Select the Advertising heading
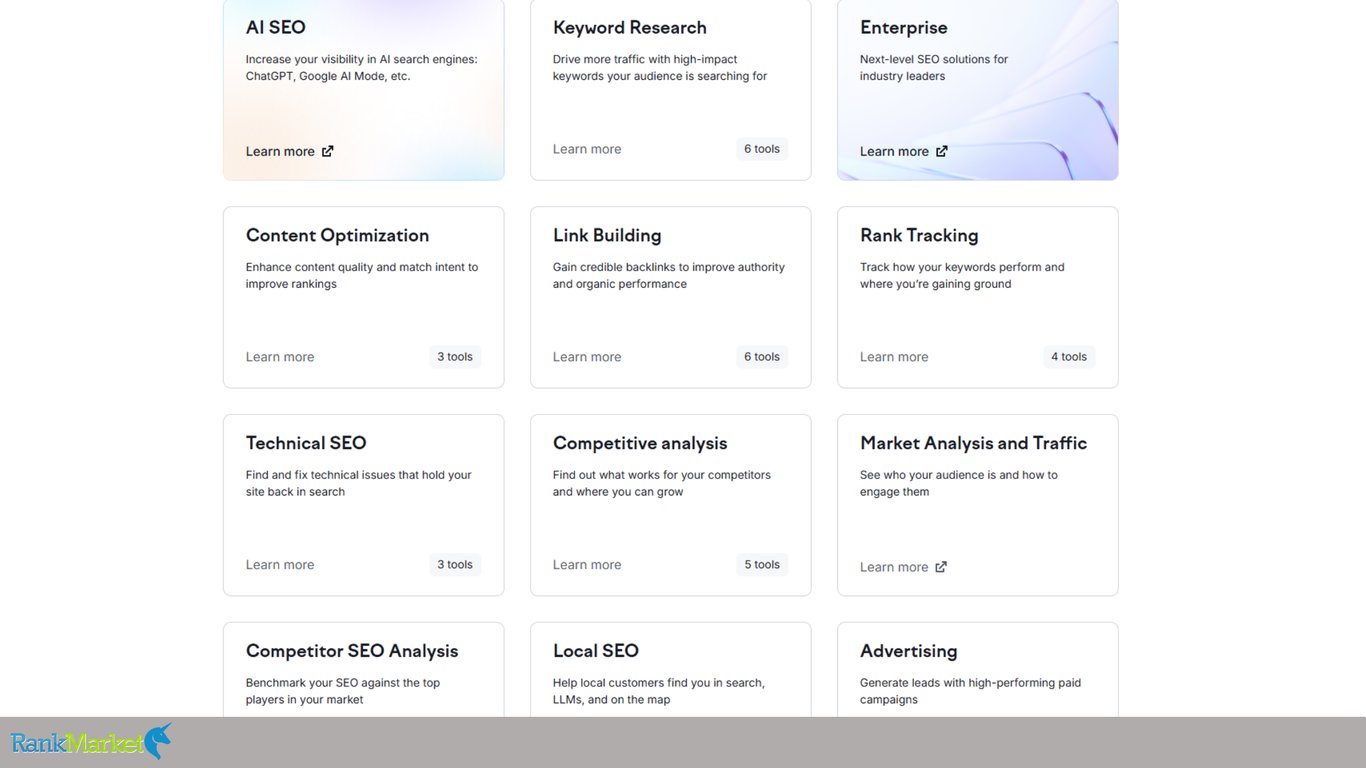The image size is (1366, 768). click(x=909, y=651)
